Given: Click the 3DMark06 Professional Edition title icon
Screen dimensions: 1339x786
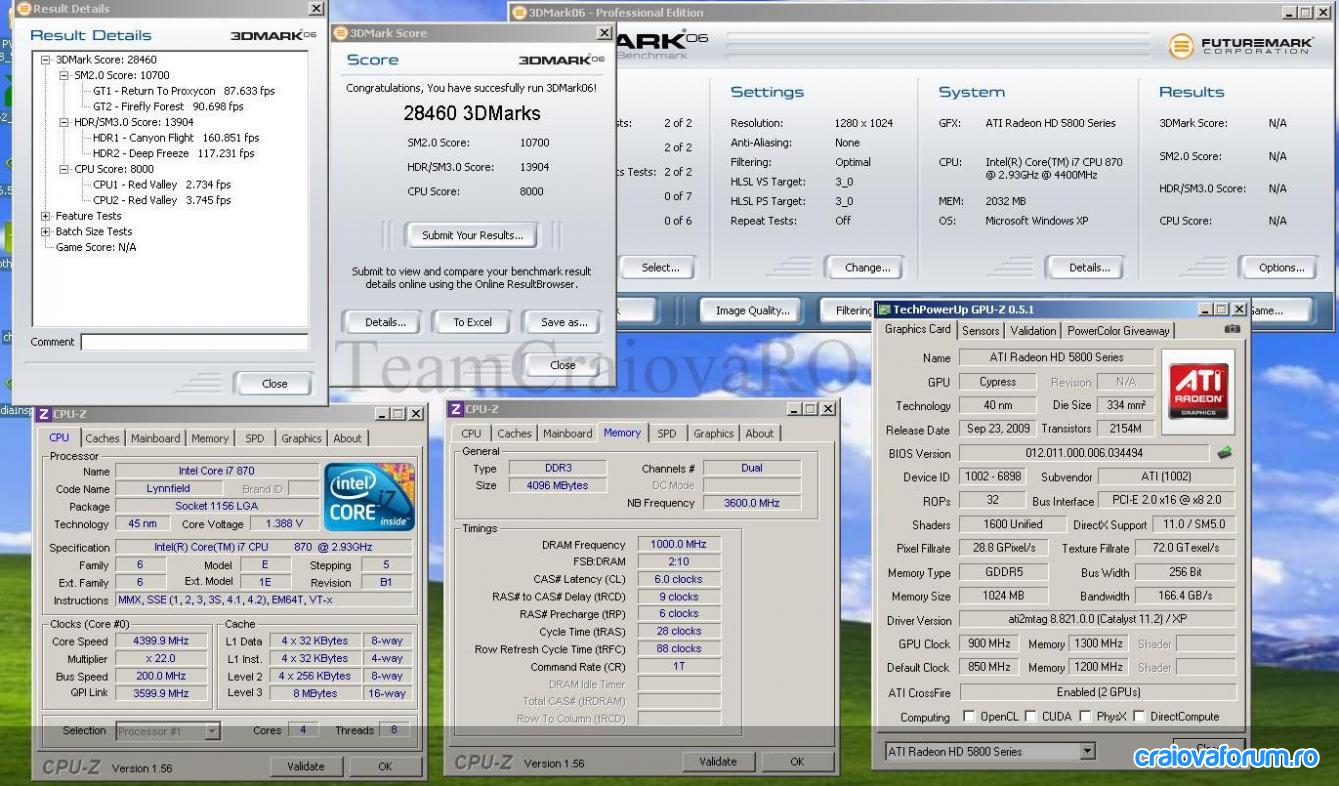Looking at the screenshot, I should tap(518, 12).
